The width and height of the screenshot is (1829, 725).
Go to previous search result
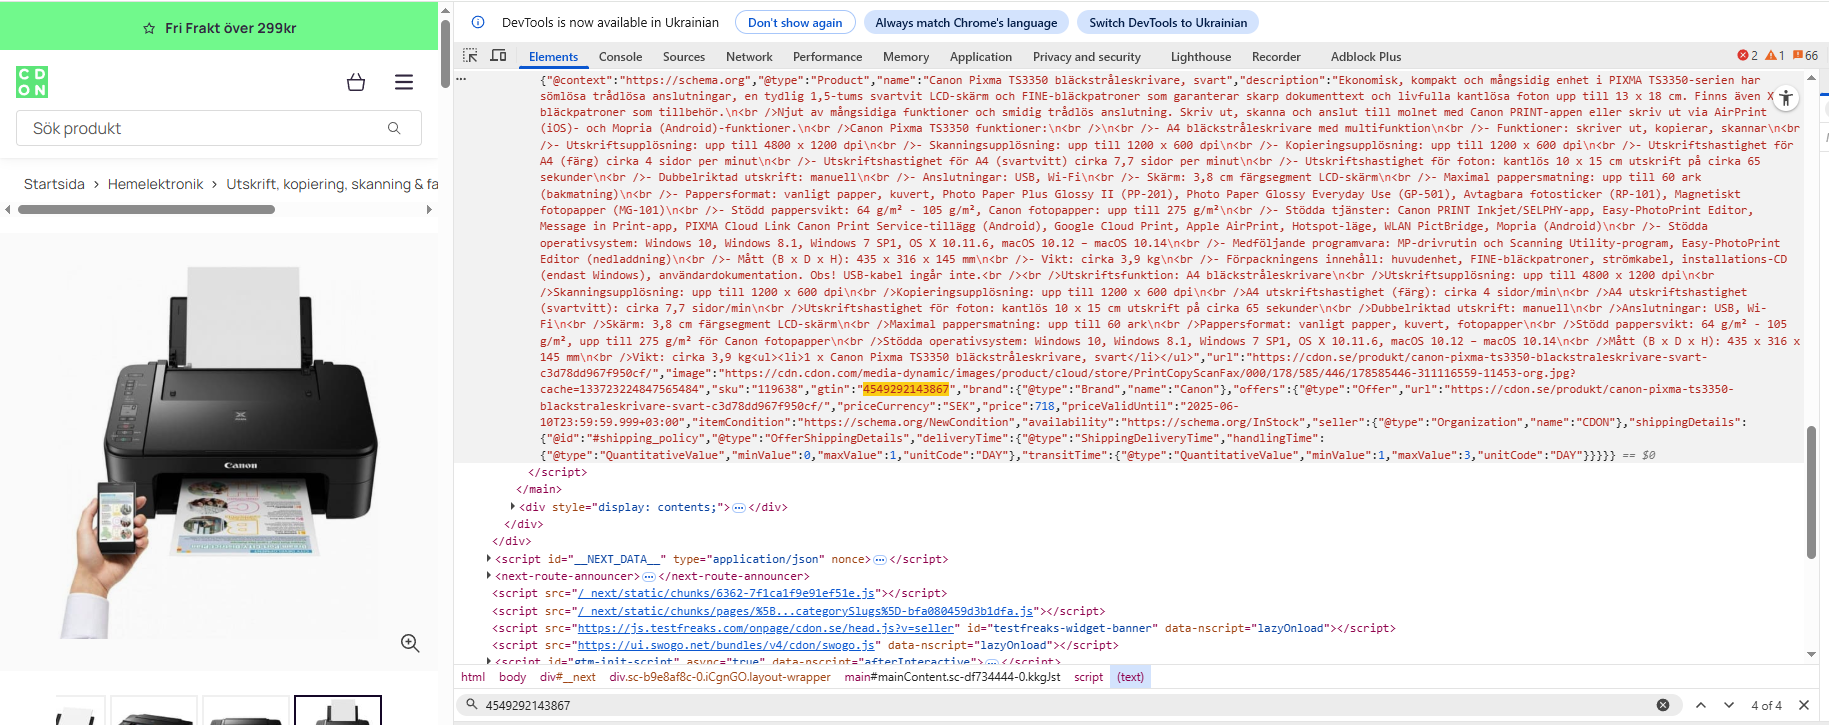point(1701,705)
